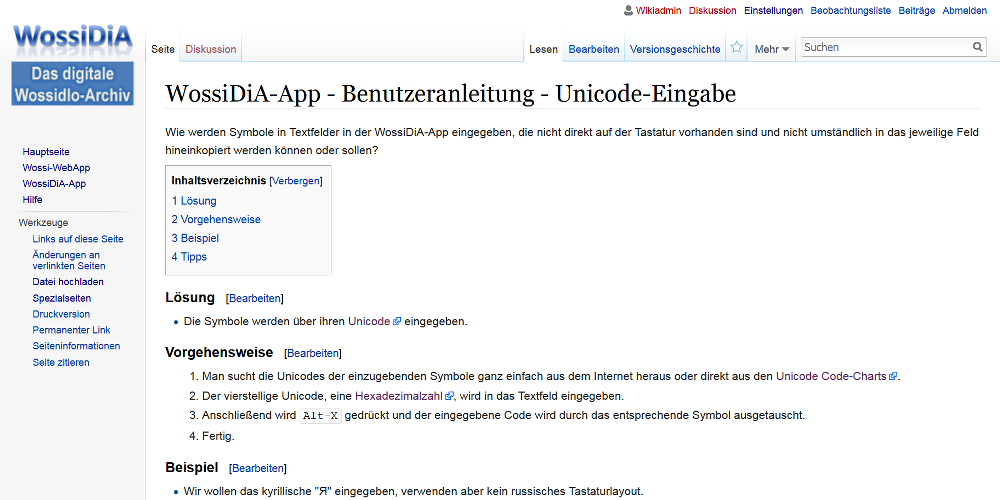Select the Lesen tab

tap(543, 49)
